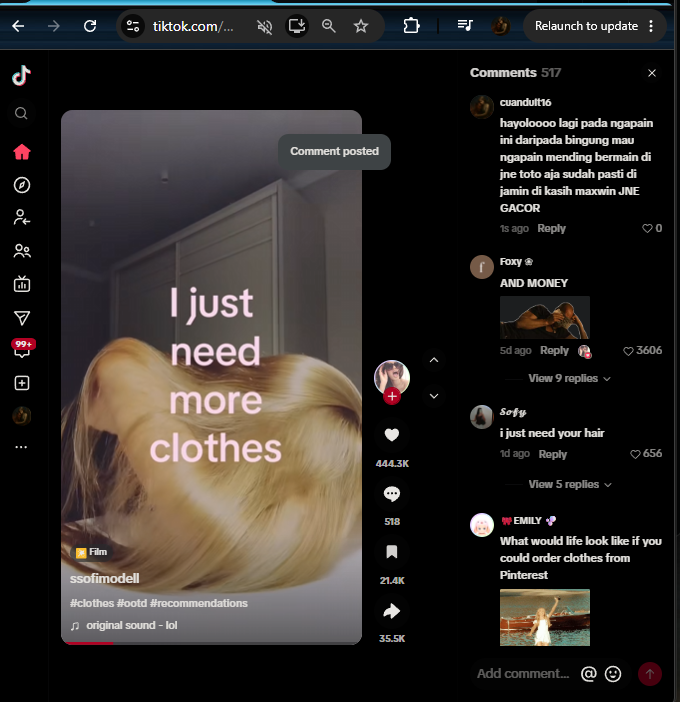Open Foxy's commenter avatar
The image size is (680, 702).
(x=482, y=267)
